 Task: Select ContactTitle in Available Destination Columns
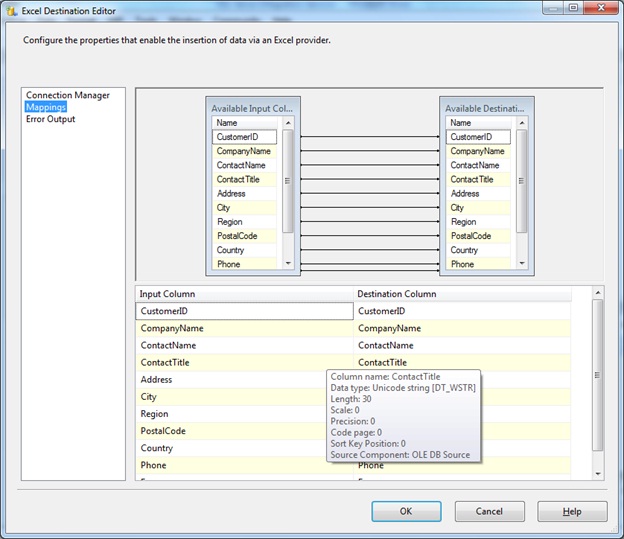478,180
